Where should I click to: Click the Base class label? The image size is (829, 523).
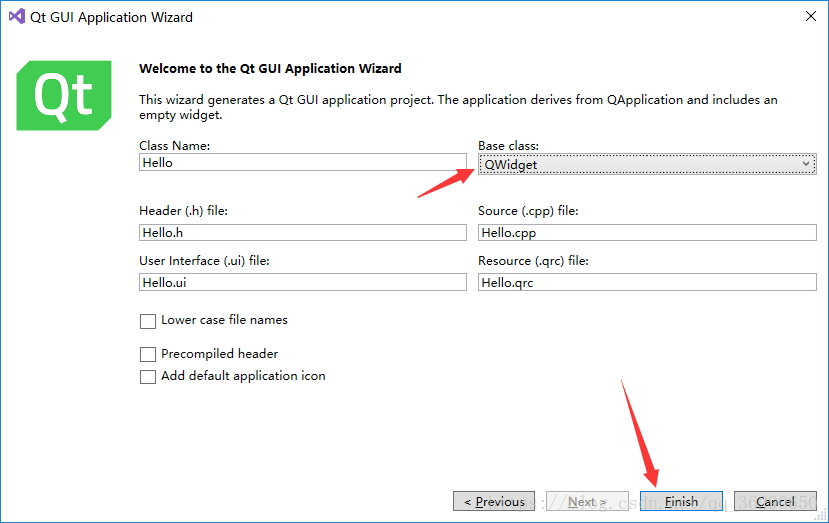(509, 145)
